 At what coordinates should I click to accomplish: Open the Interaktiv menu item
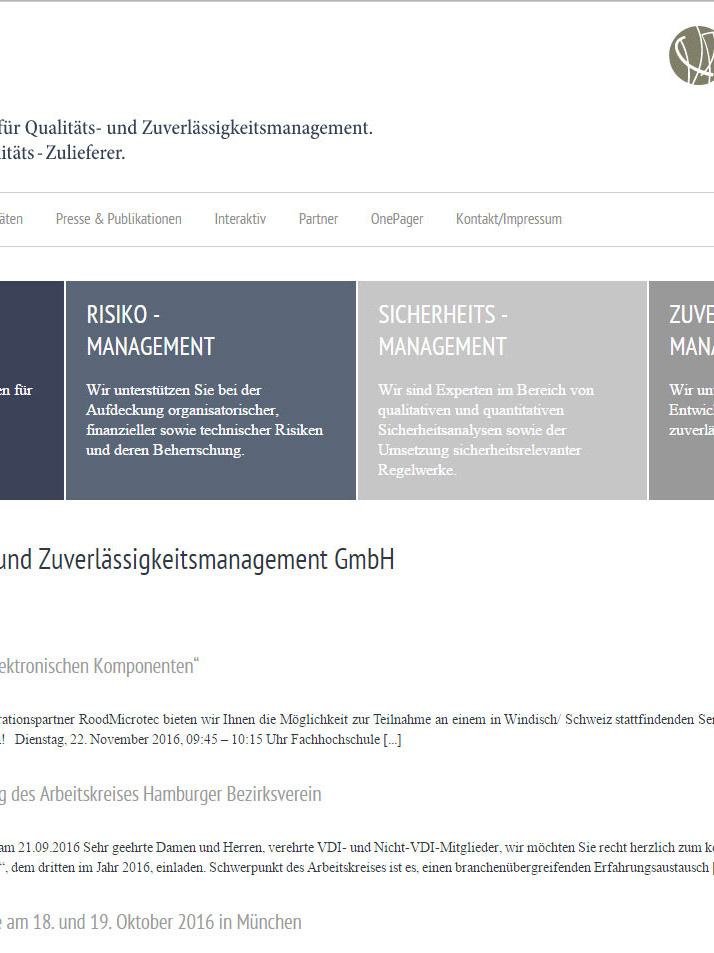click(240, 219)
